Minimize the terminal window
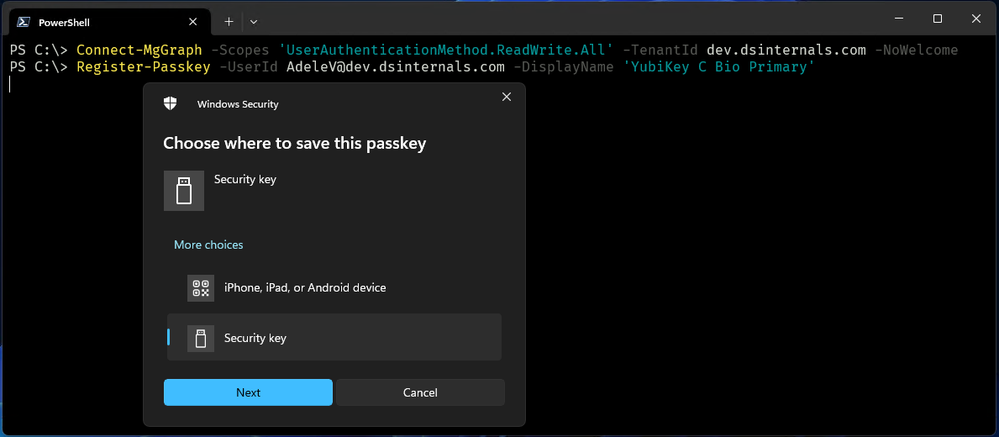The image size is (999, 437). tap(899, 19)
